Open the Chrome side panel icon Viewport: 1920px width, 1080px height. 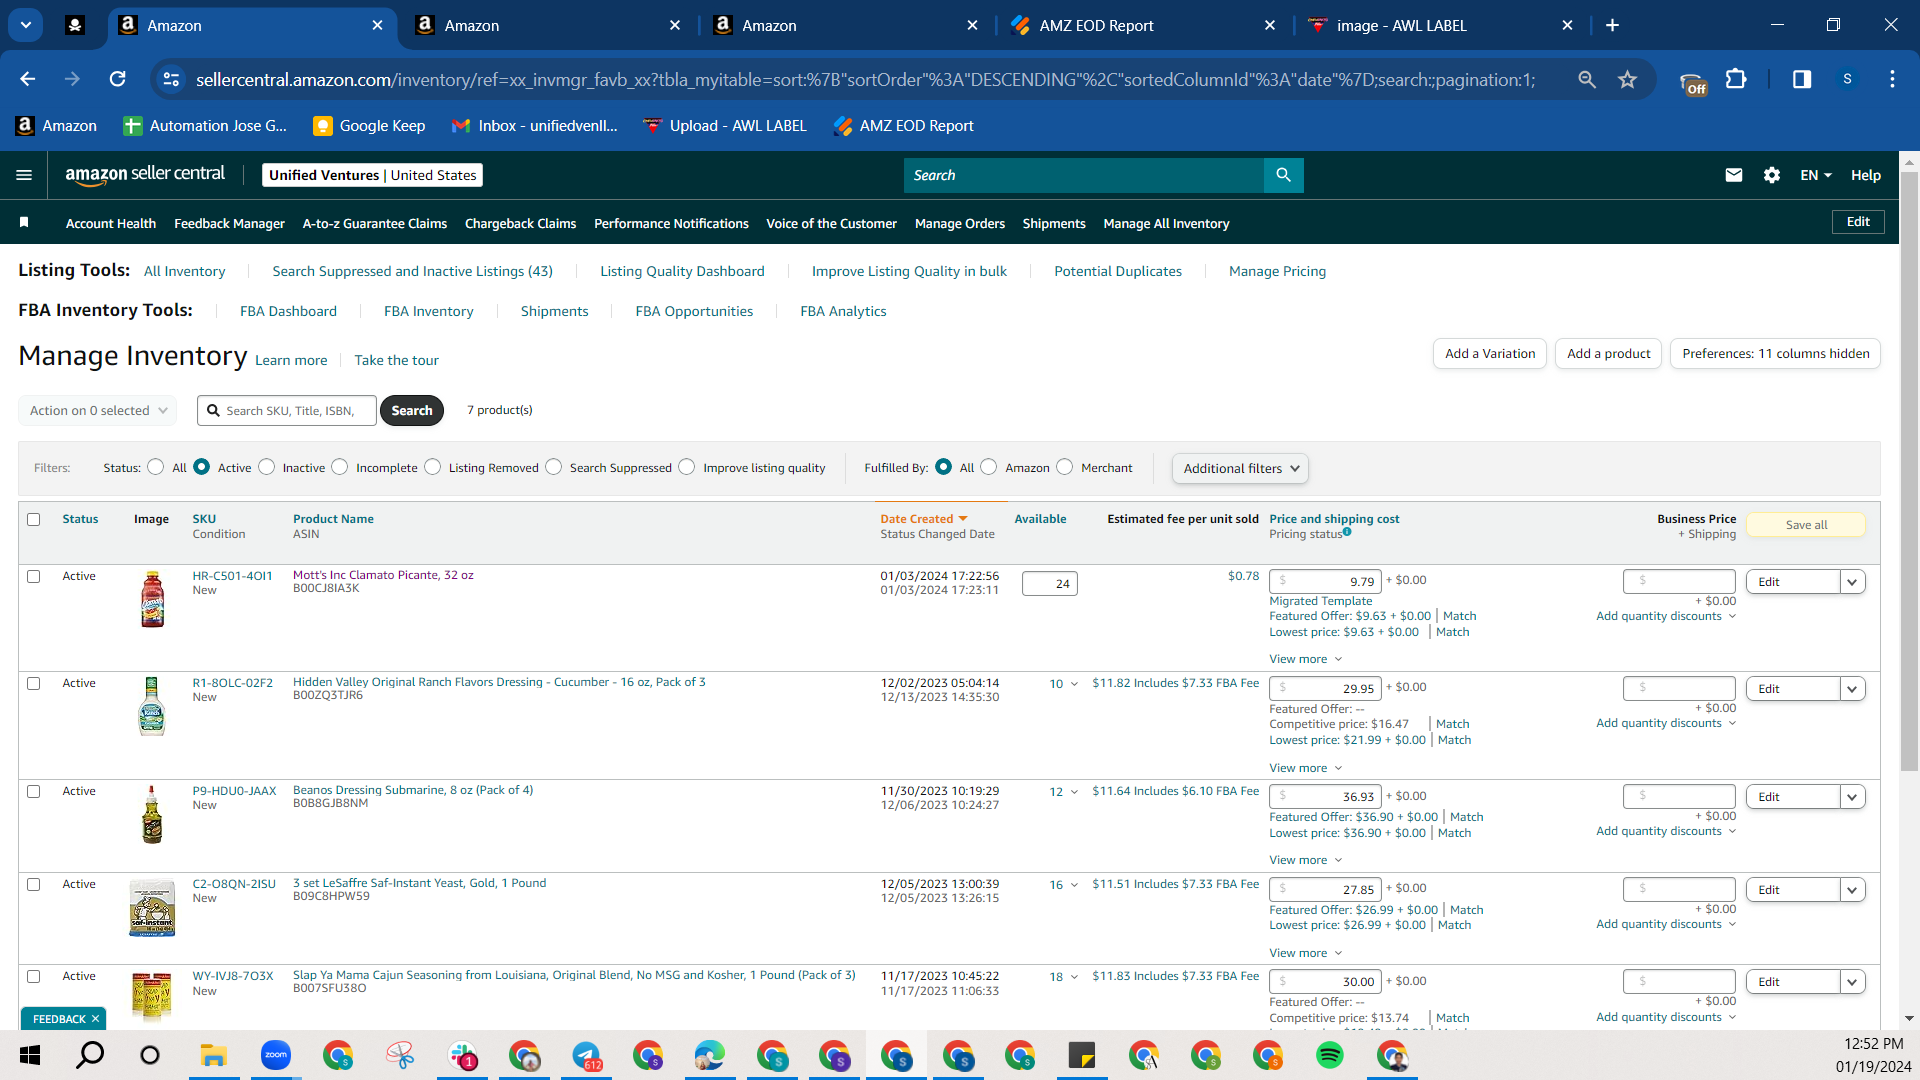pos(1801,79)
